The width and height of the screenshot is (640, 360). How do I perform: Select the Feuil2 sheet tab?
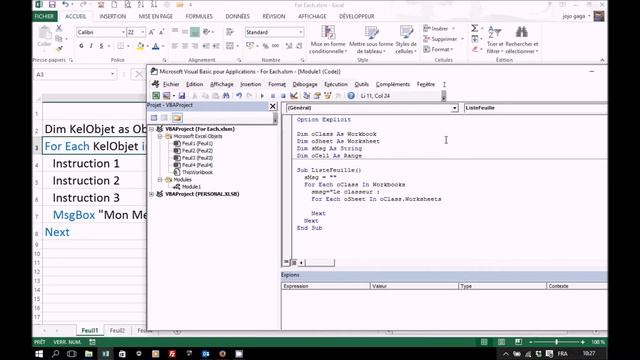click(117, 330)
